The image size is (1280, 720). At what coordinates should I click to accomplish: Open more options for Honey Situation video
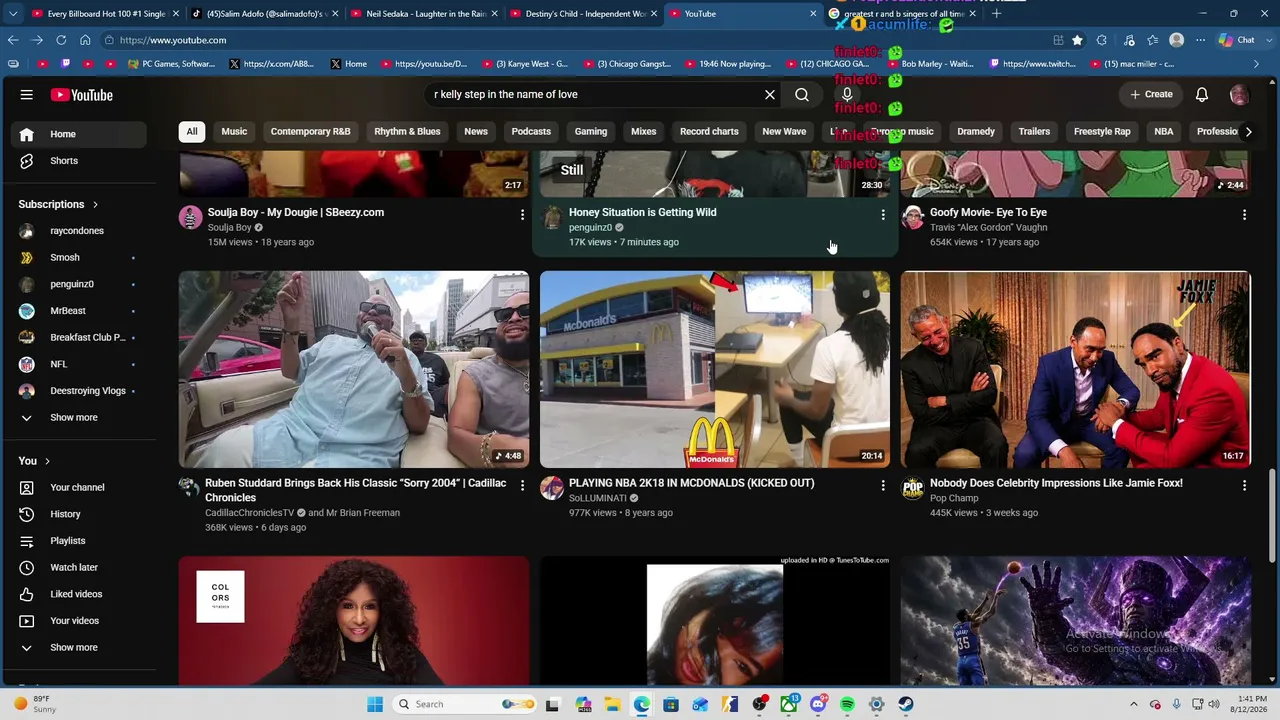click(x=883, y=214)
